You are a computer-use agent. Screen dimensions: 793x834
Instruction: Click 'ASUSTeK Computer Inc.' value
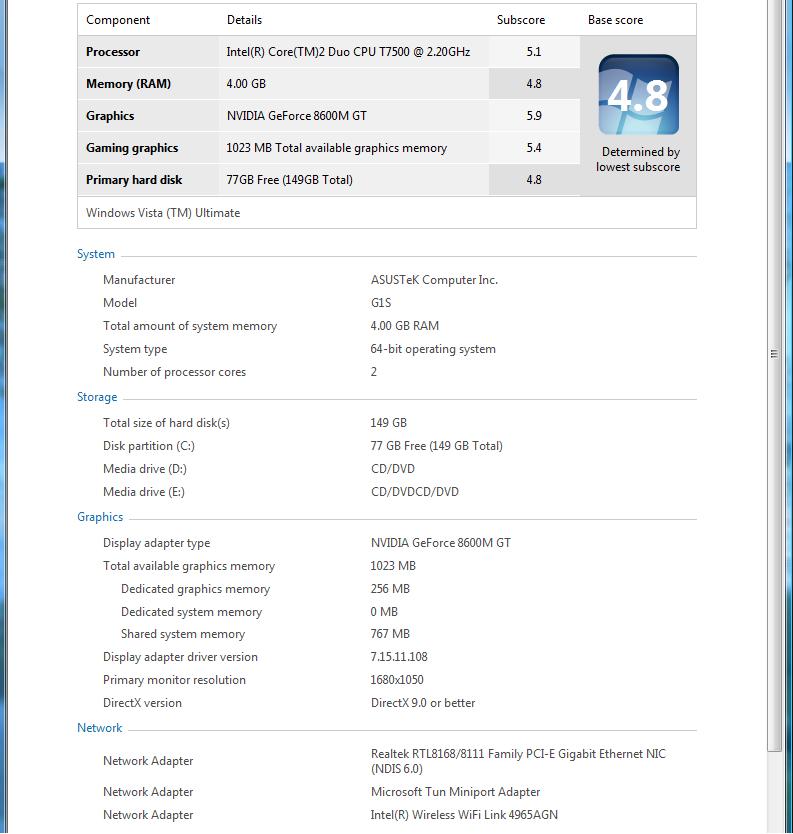click(435, 280)
